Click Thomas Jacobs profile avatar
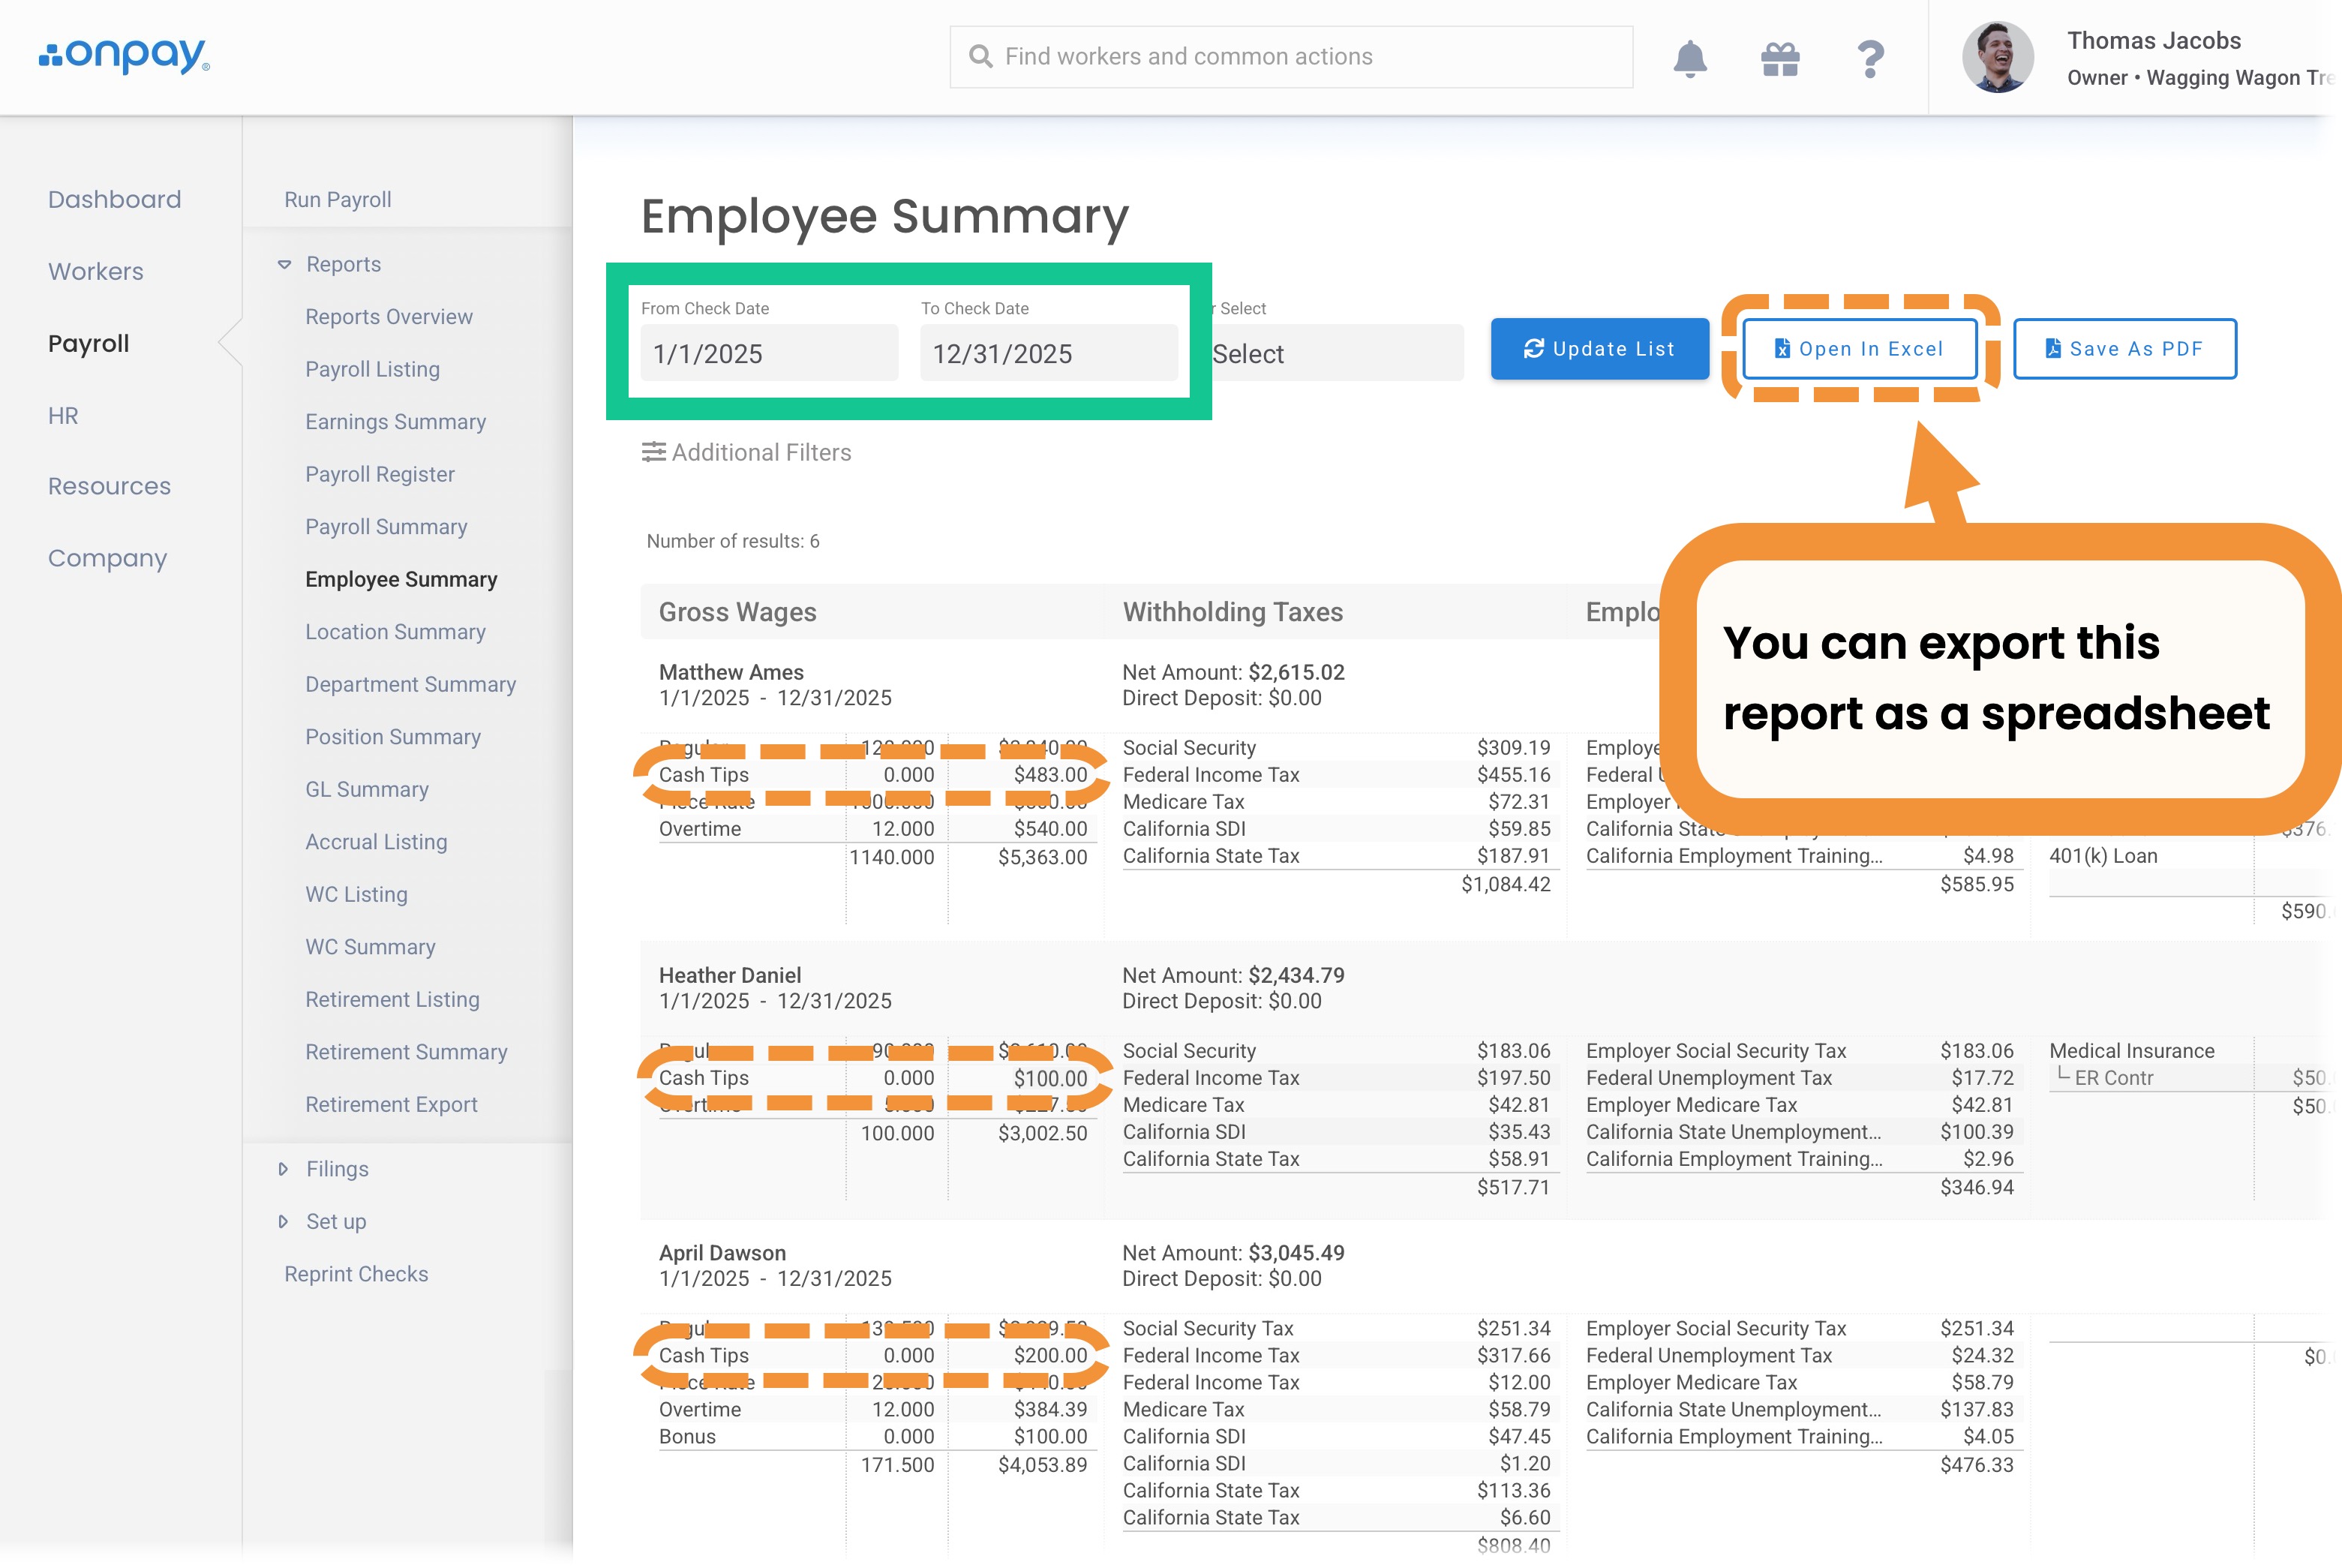The image size is (2342, 1568). [x=1997, y=58]
